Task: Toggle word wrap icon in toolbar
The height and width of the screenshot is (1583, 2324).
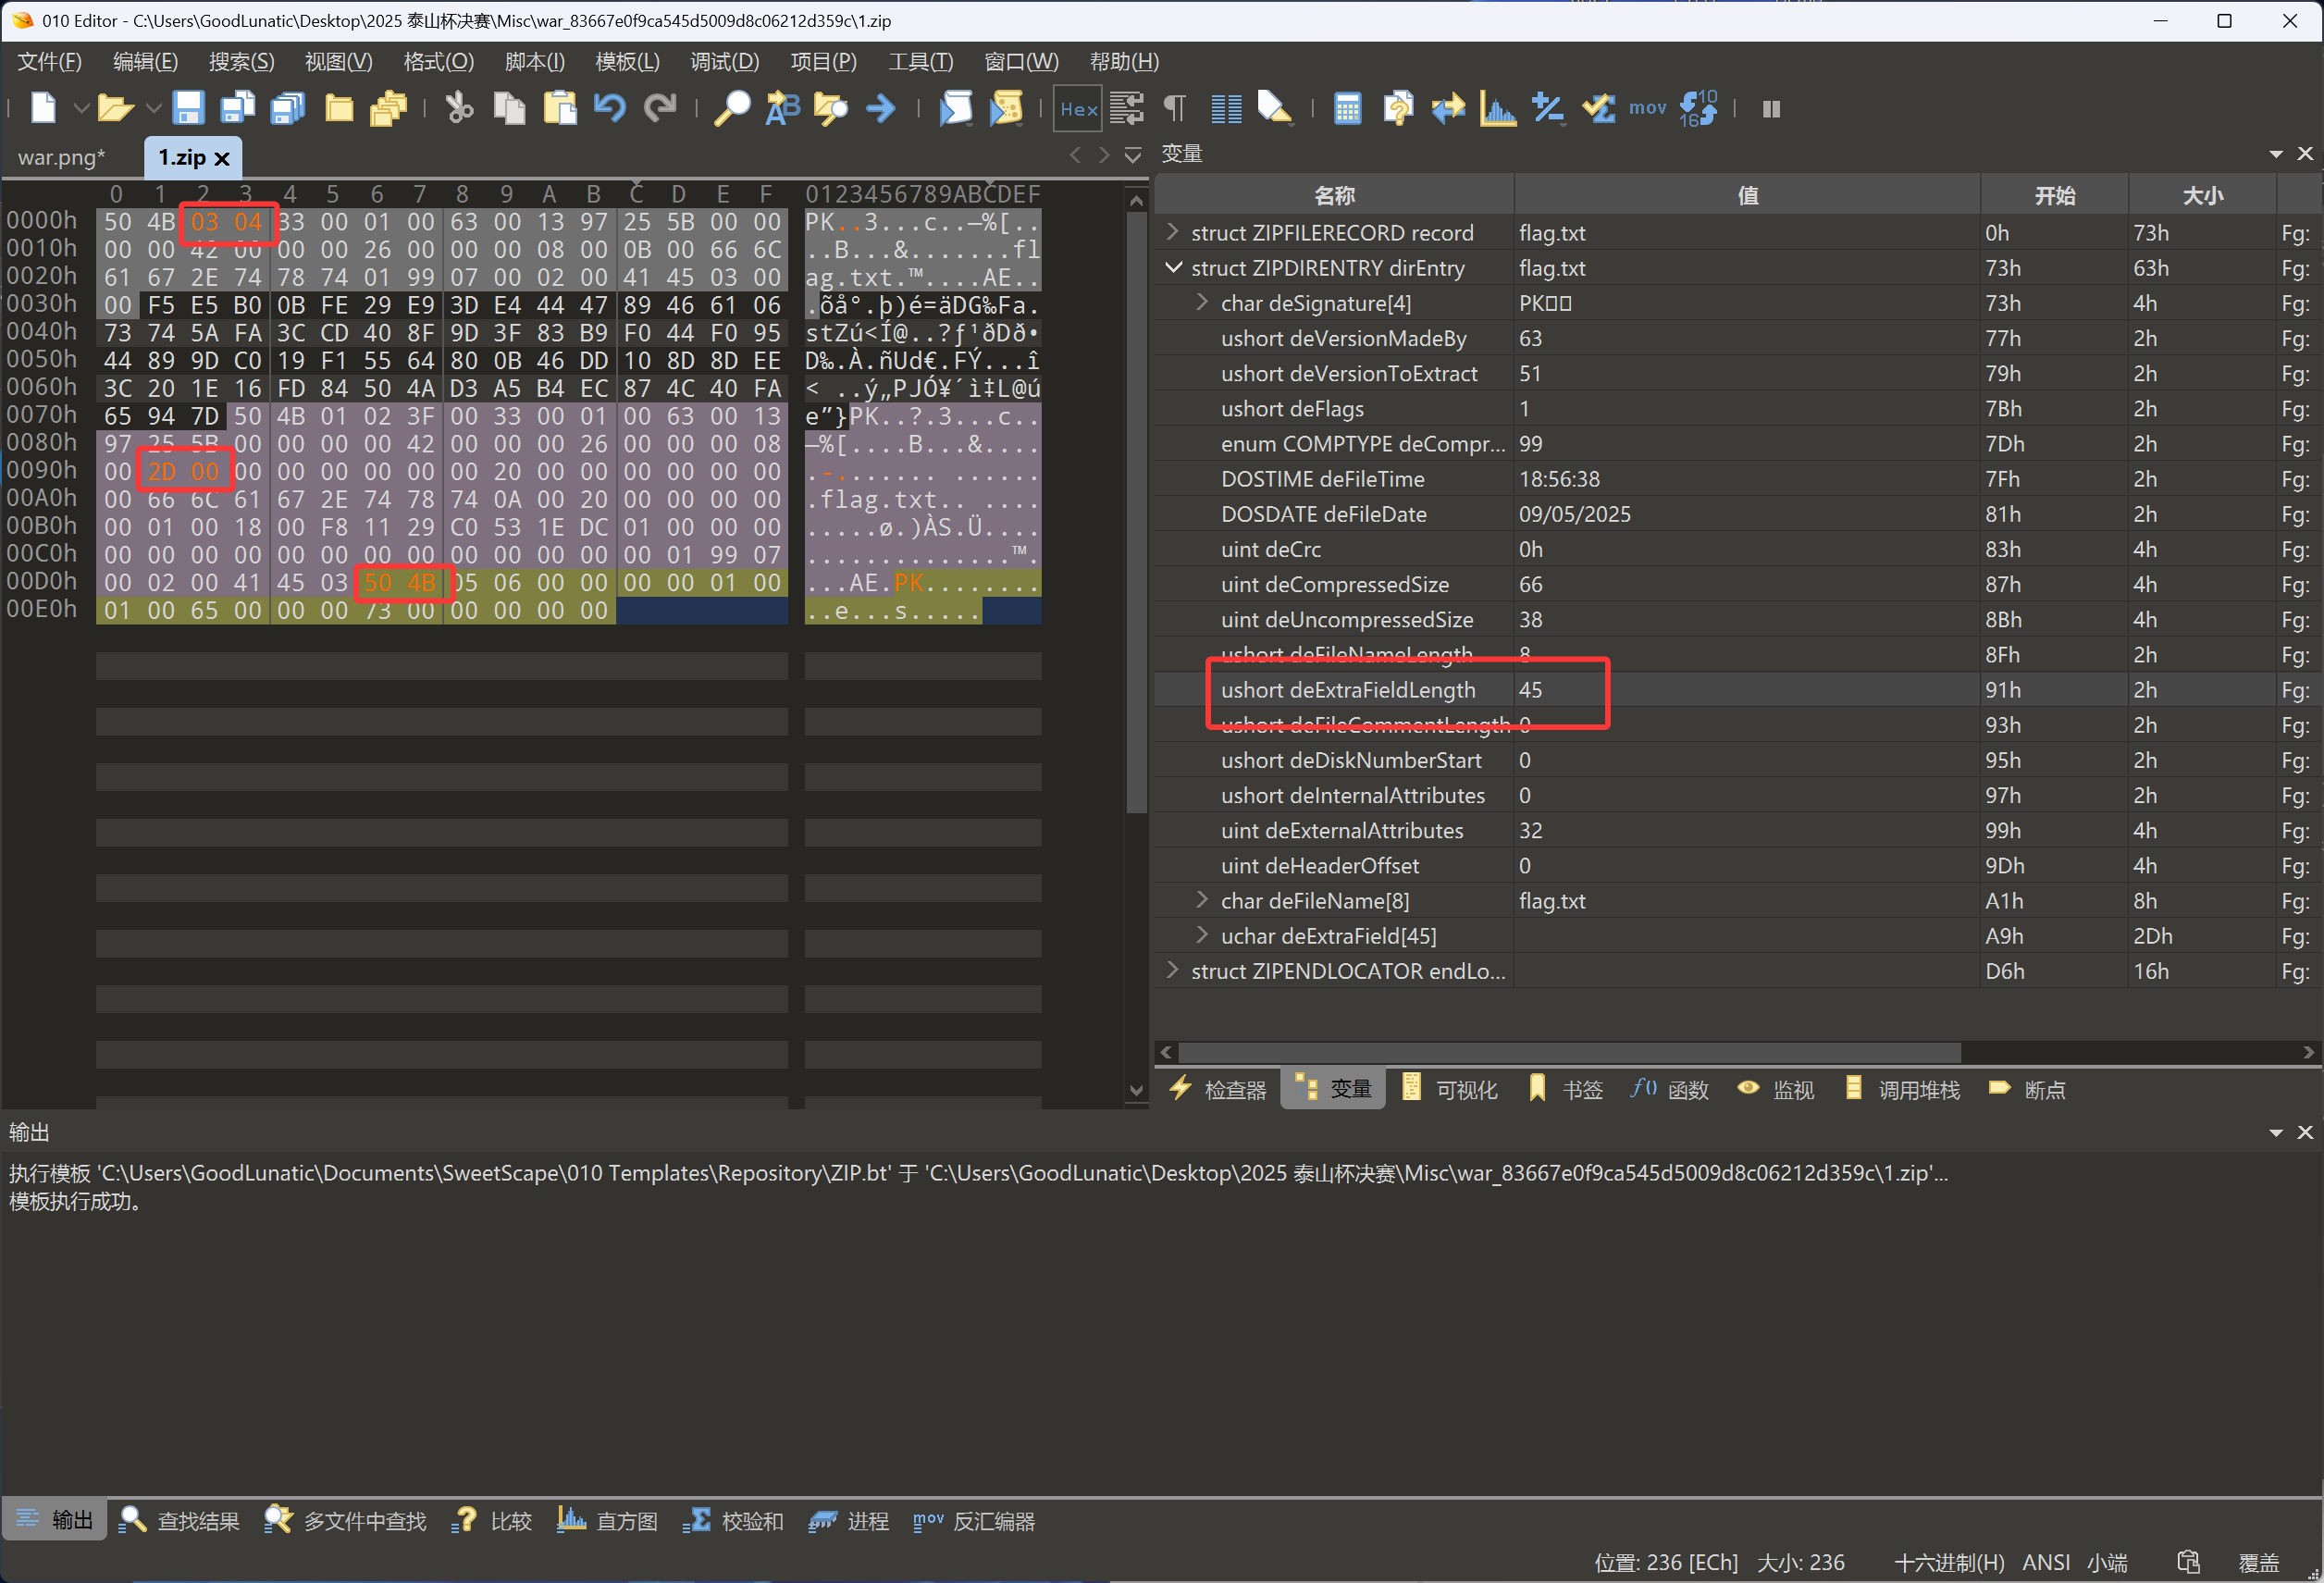Action: (1127, 108)
